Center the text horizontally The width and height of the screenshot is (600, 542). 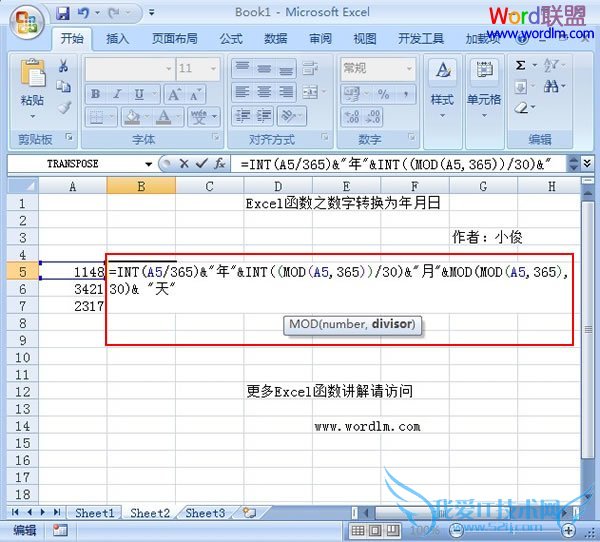click(264, 92)
